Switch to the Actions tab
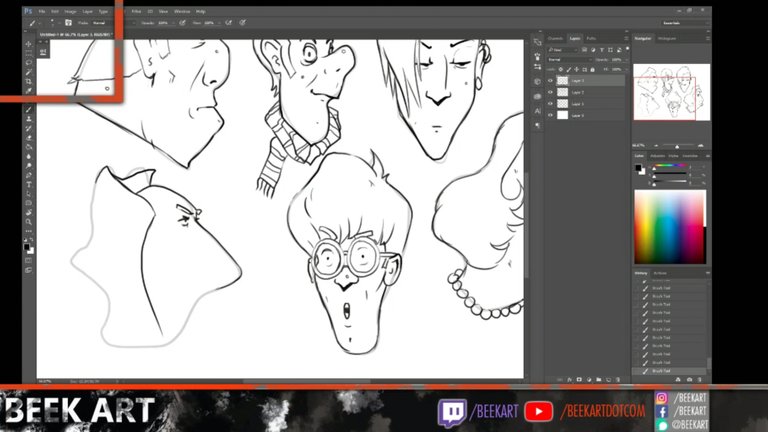 click(660, 272)
